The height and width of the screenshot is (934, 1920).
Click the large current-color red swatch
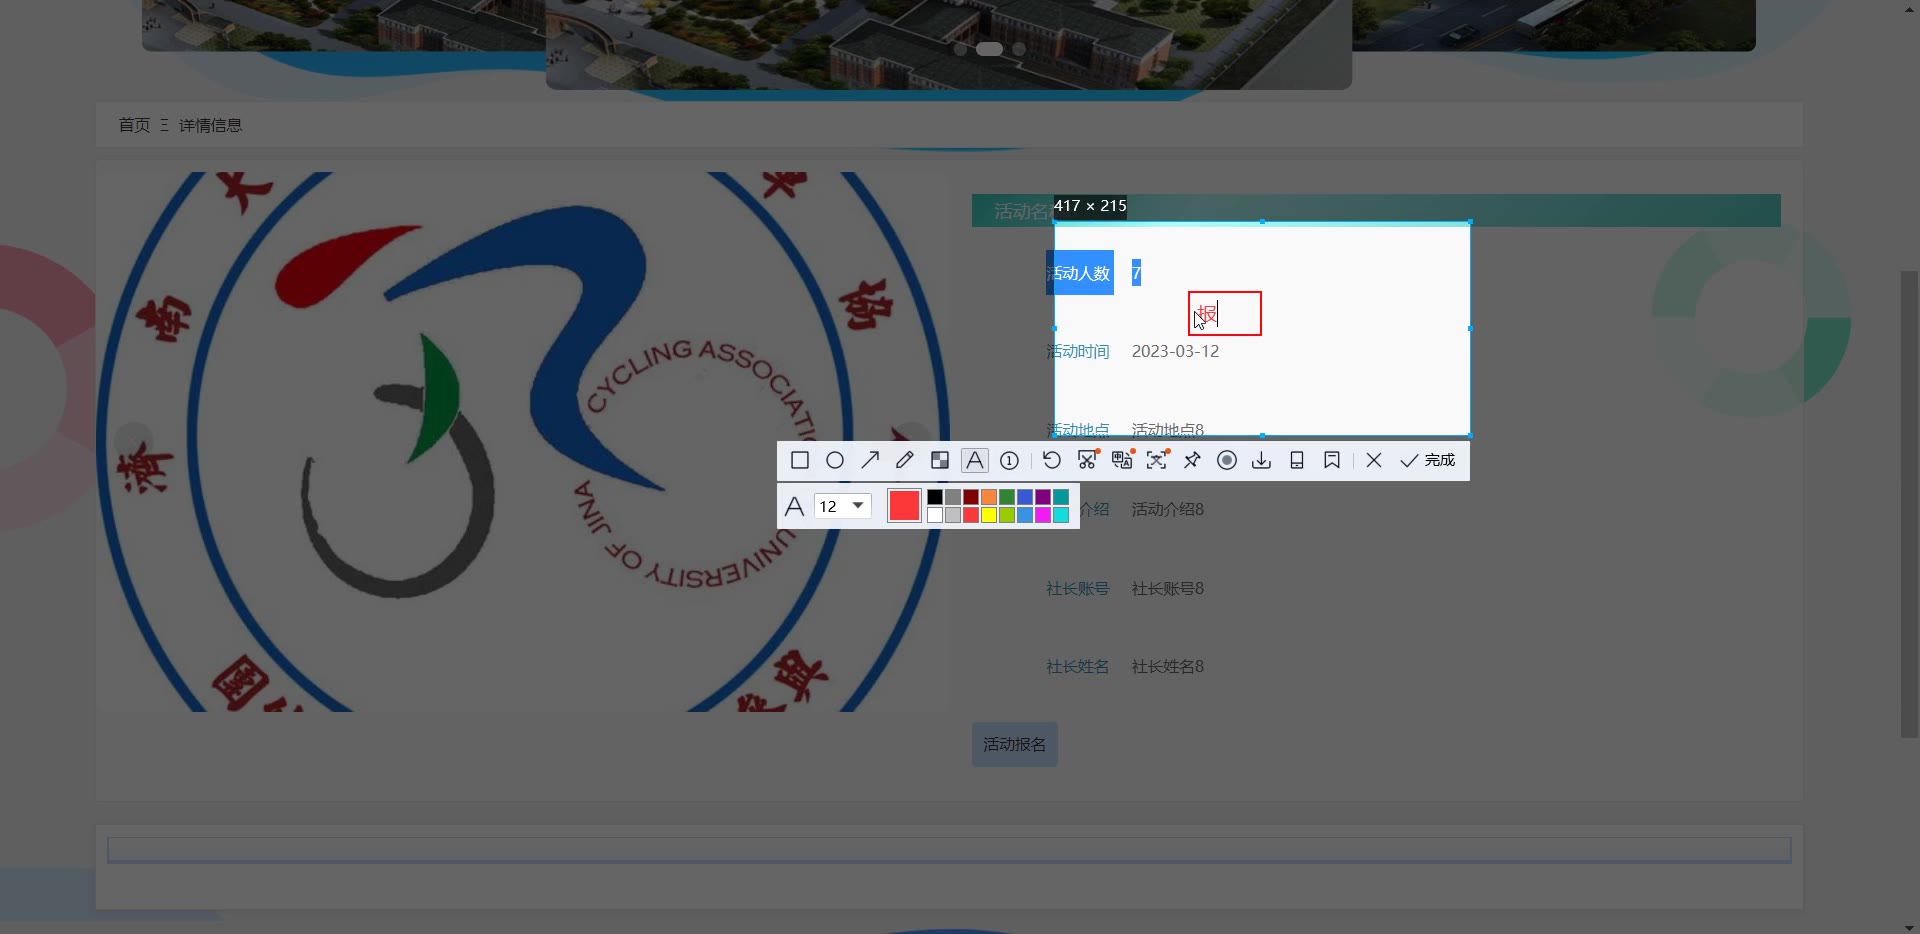pos(904,506)
